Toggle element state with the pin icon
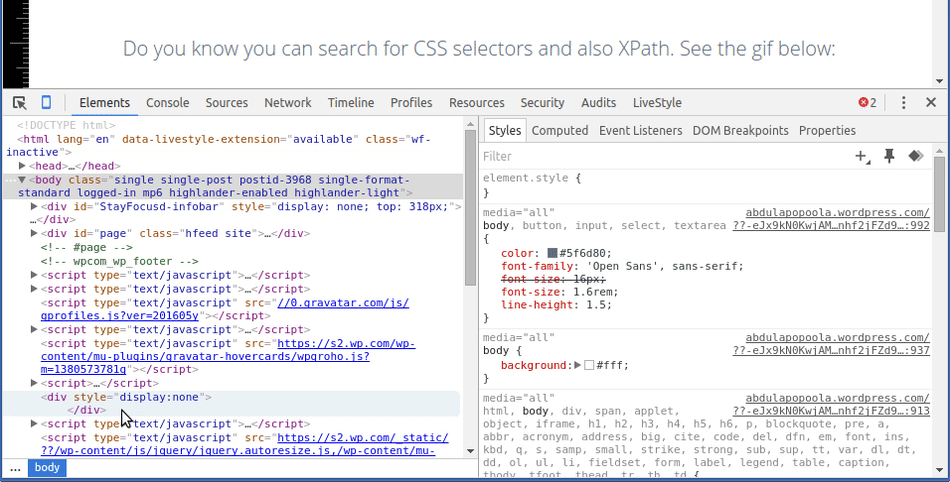The width and height of the screenshot is (950, 482). pyautogui.click(x=889, y=156)
